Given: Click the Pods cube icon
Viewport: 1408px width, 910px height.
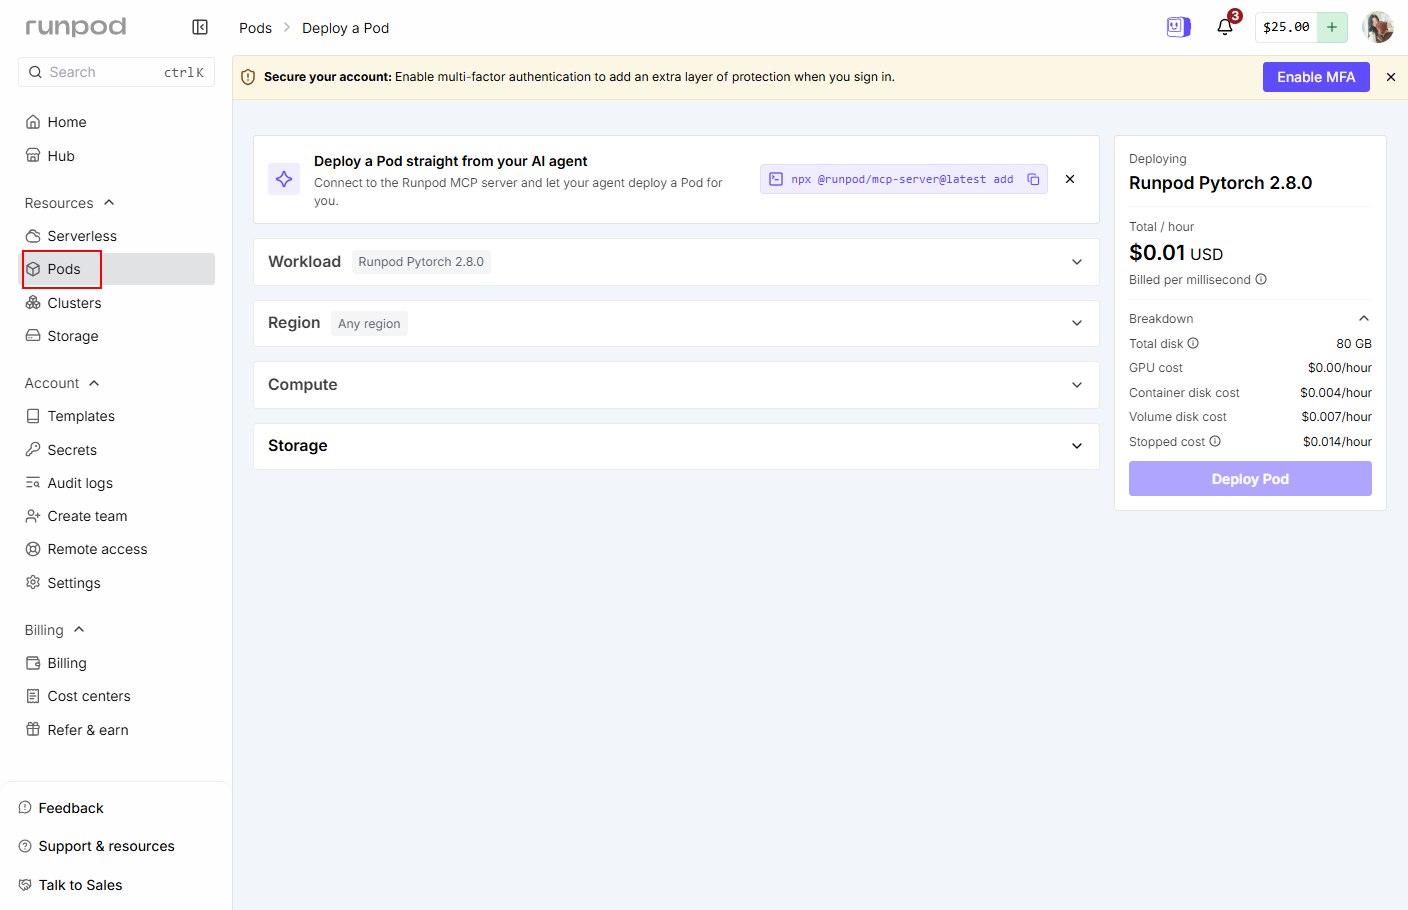Looking at the screenshot, I should tap(33, 269).
